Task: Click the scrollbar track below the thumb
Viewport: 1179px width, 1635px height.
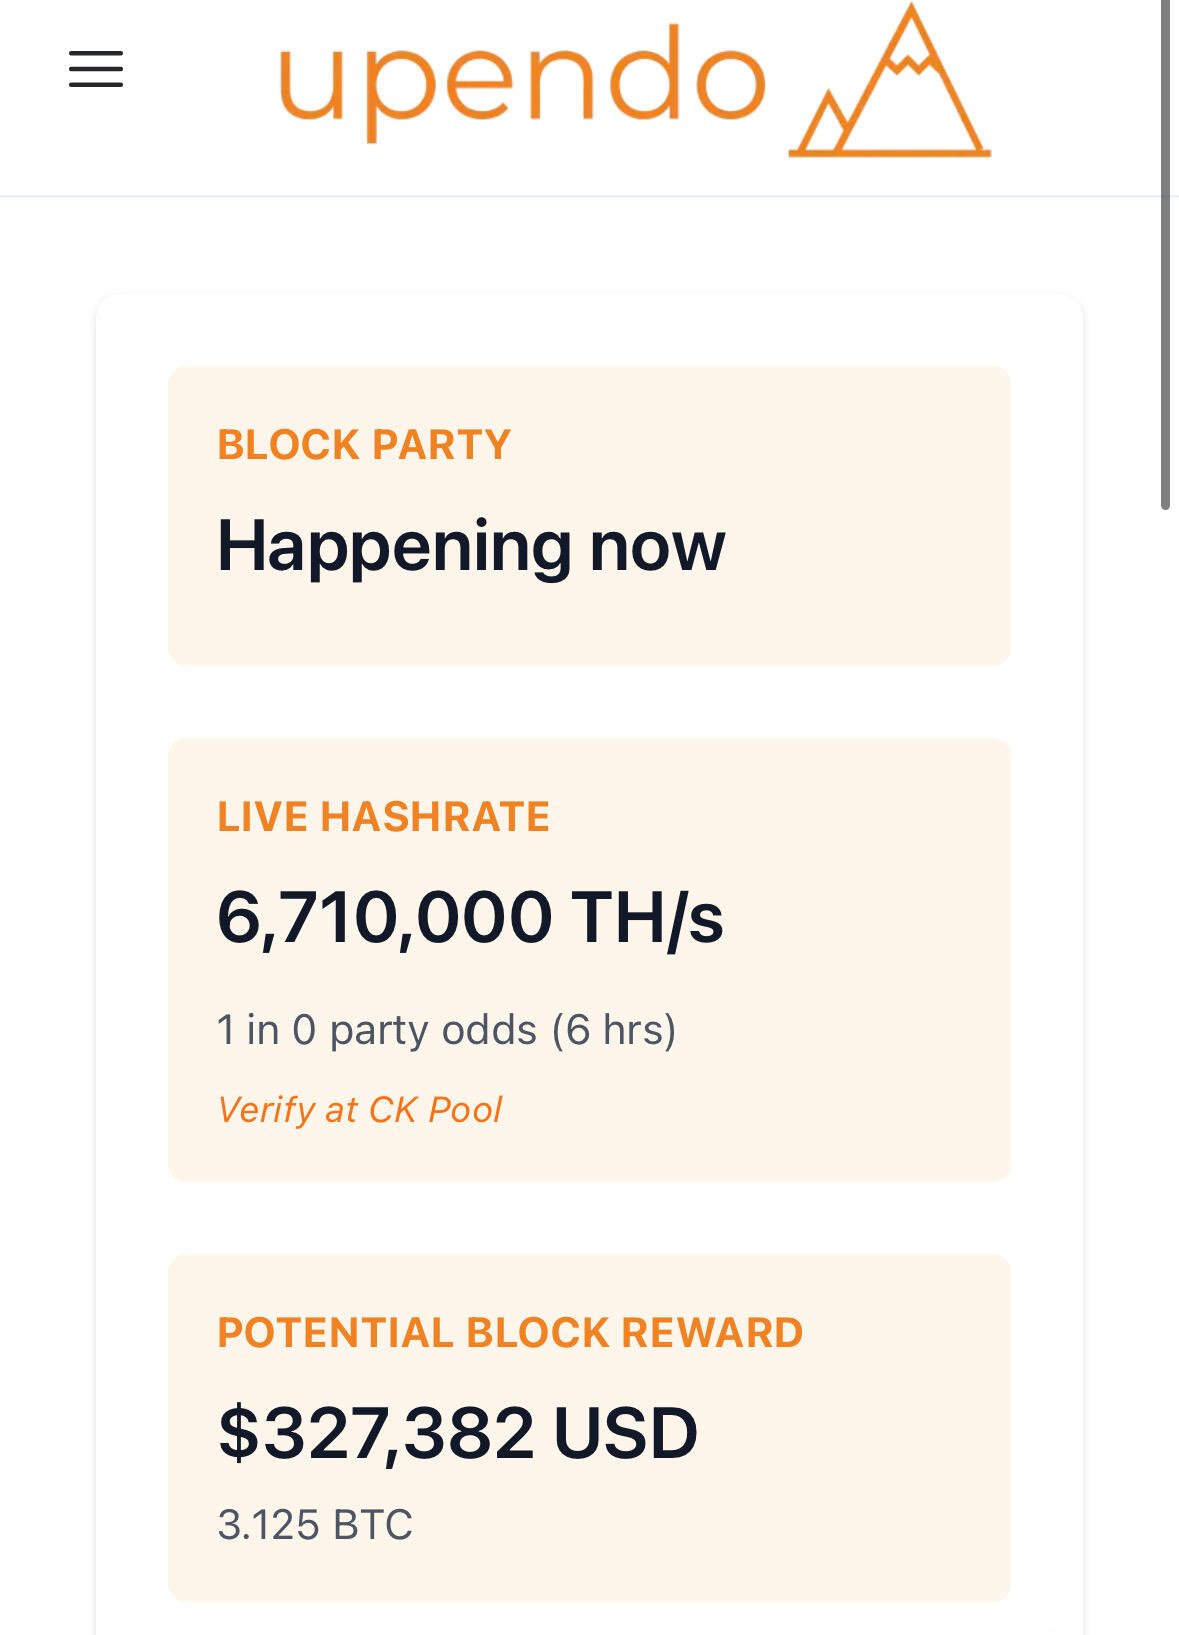Action: [x=1165, y=1070]
